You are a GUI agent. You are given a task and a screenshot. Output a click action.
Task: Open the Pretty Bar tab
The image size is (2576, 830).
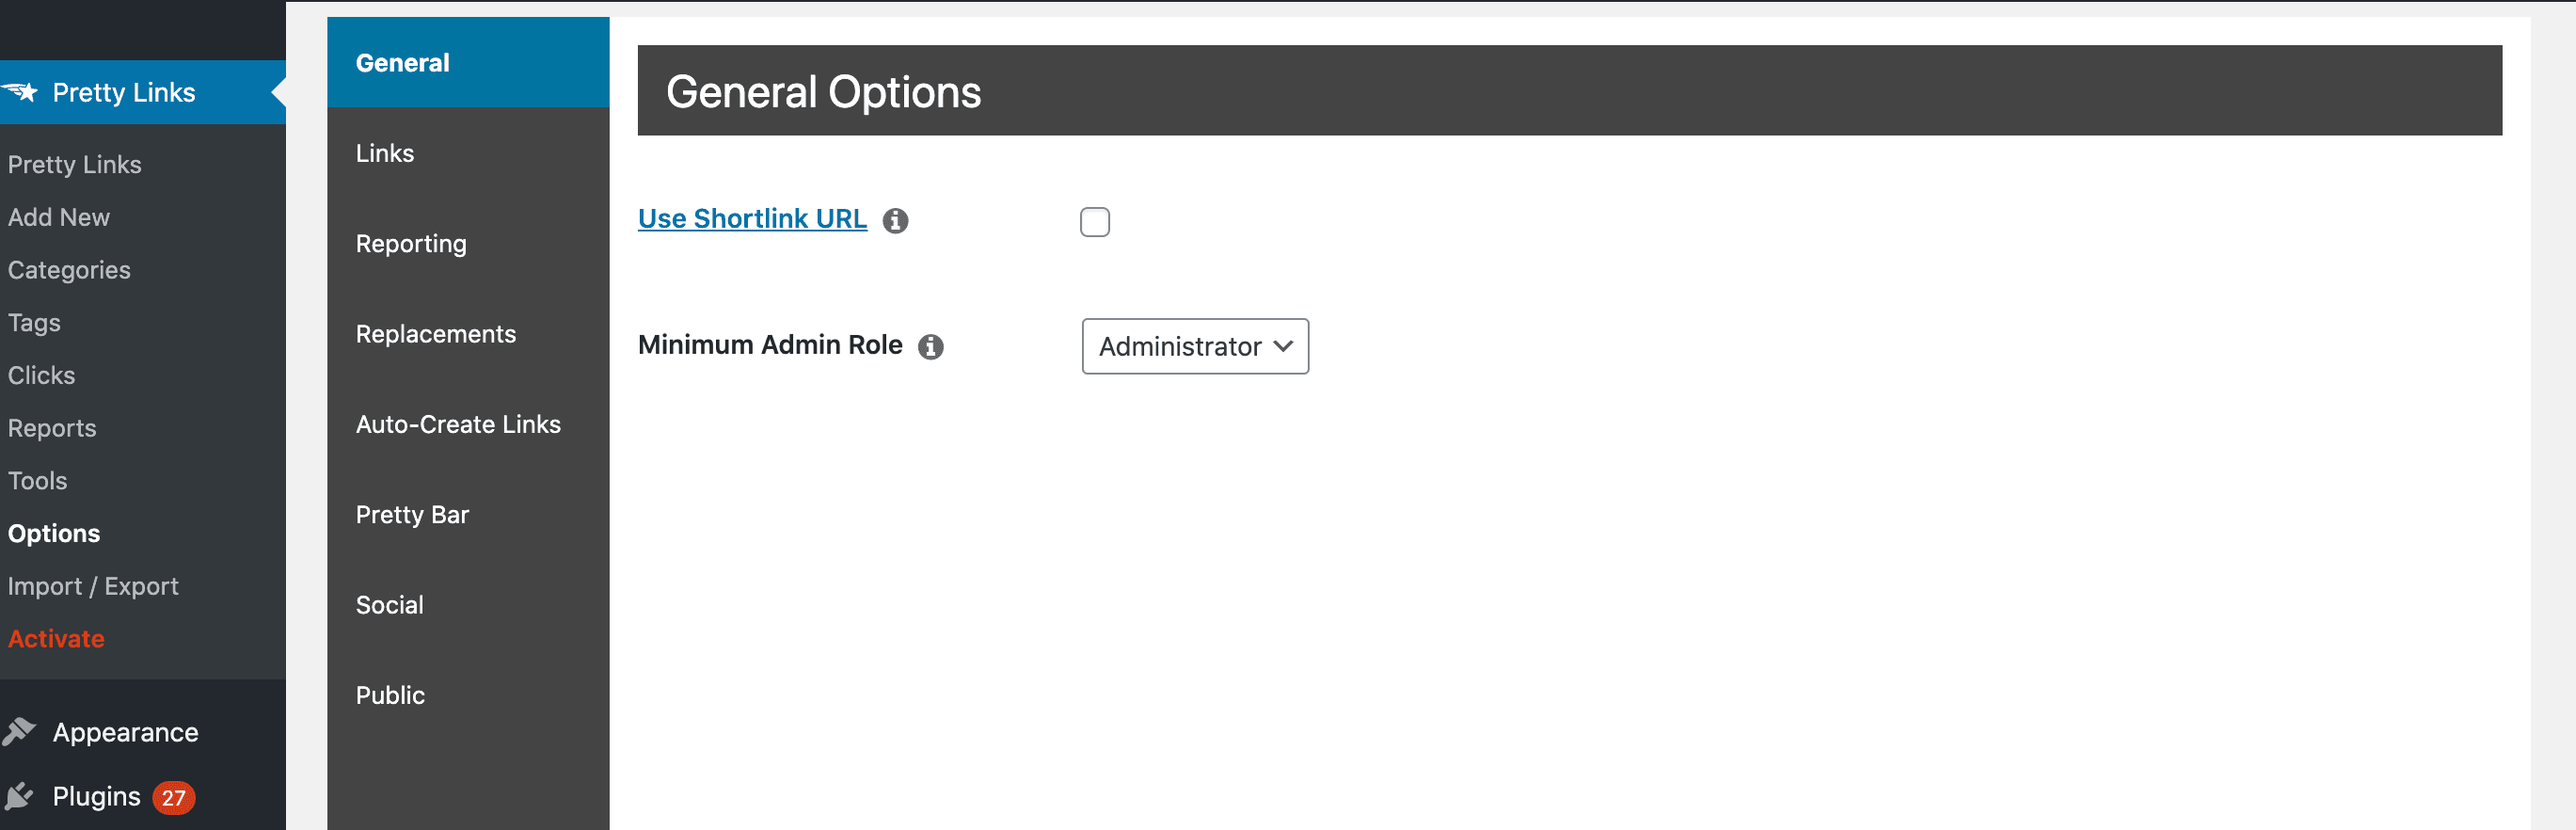tap(468, 515)
